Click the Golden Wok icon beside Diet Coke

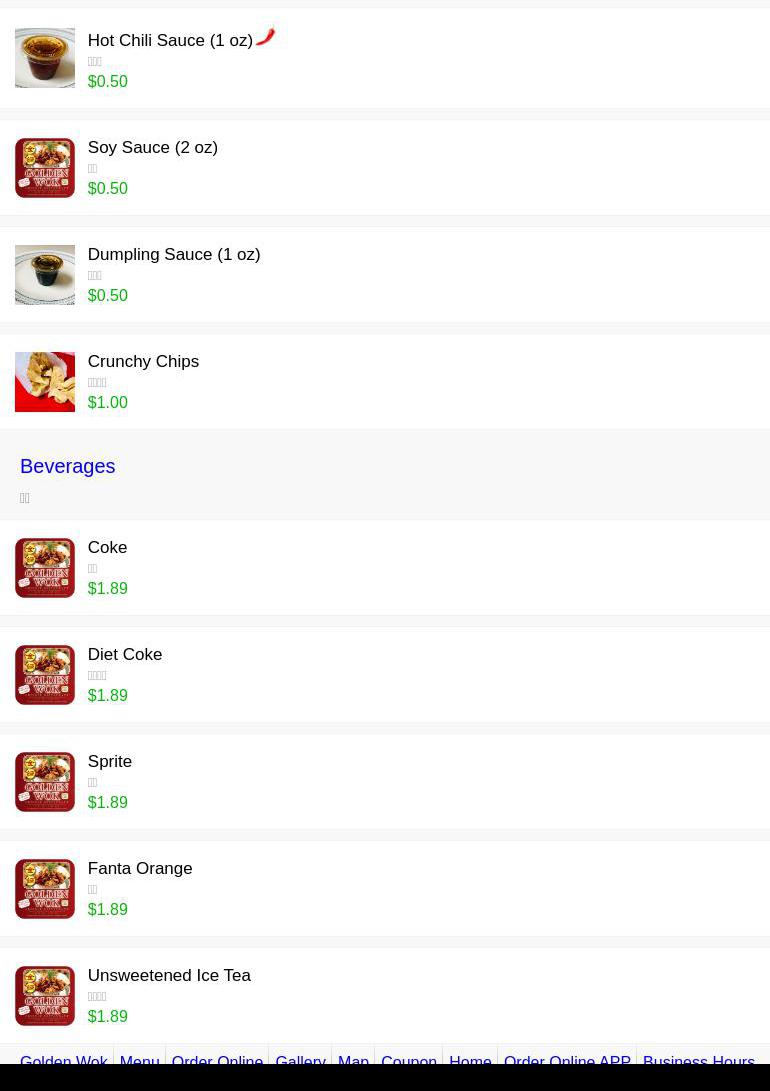(45, 675)
